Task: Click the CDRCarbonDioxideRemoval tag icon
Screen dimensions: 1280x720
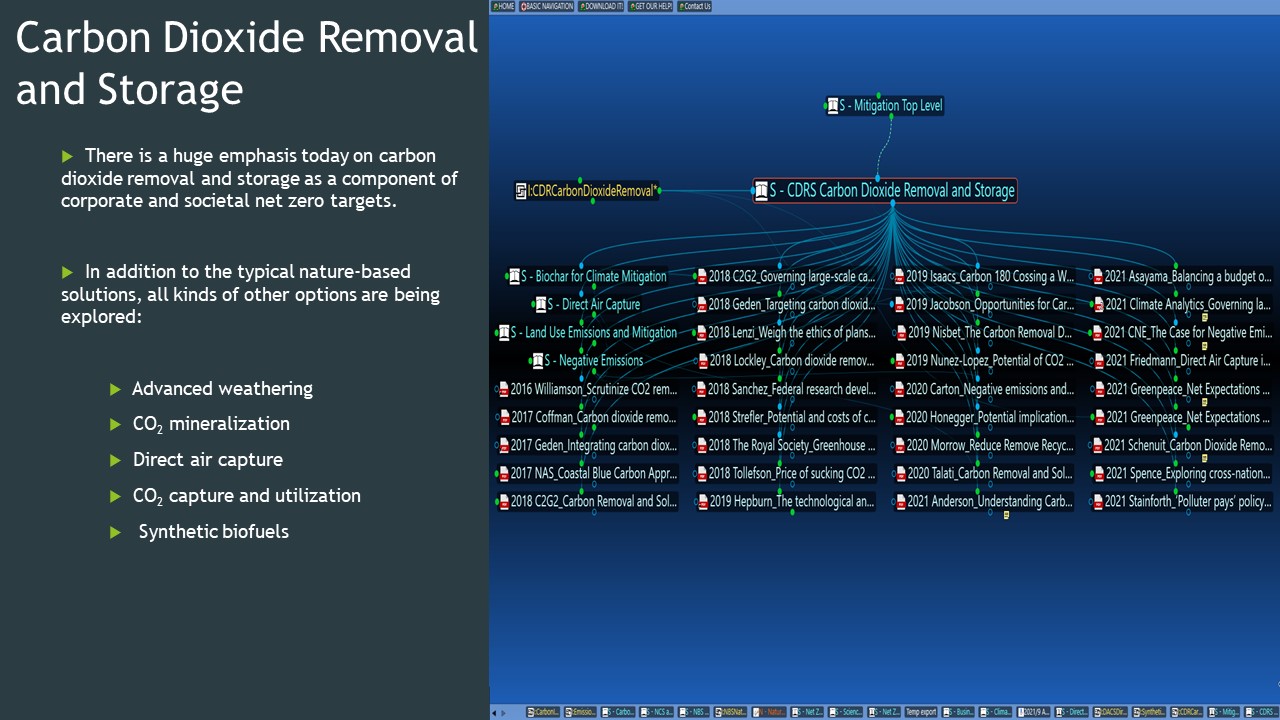Action: (x=521, y=190)
